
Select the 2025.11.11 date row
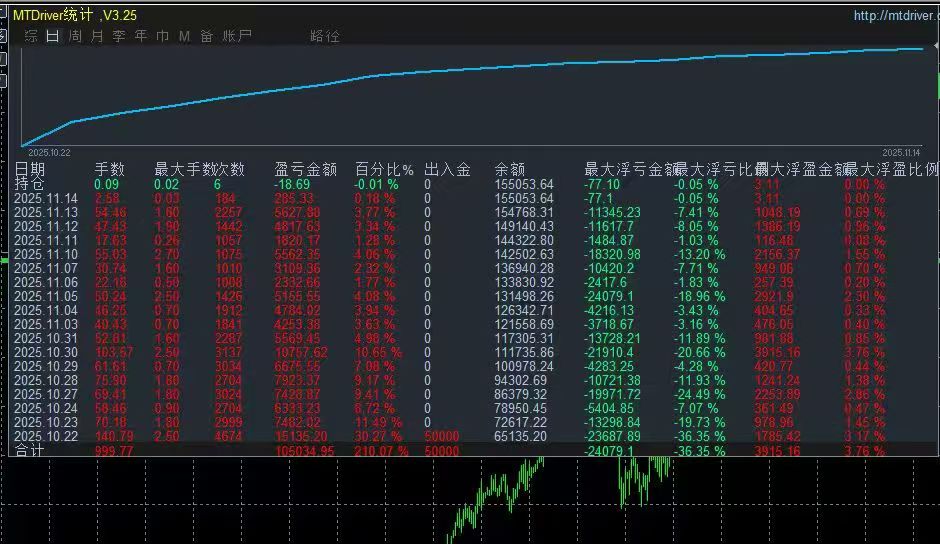(46, 240)
